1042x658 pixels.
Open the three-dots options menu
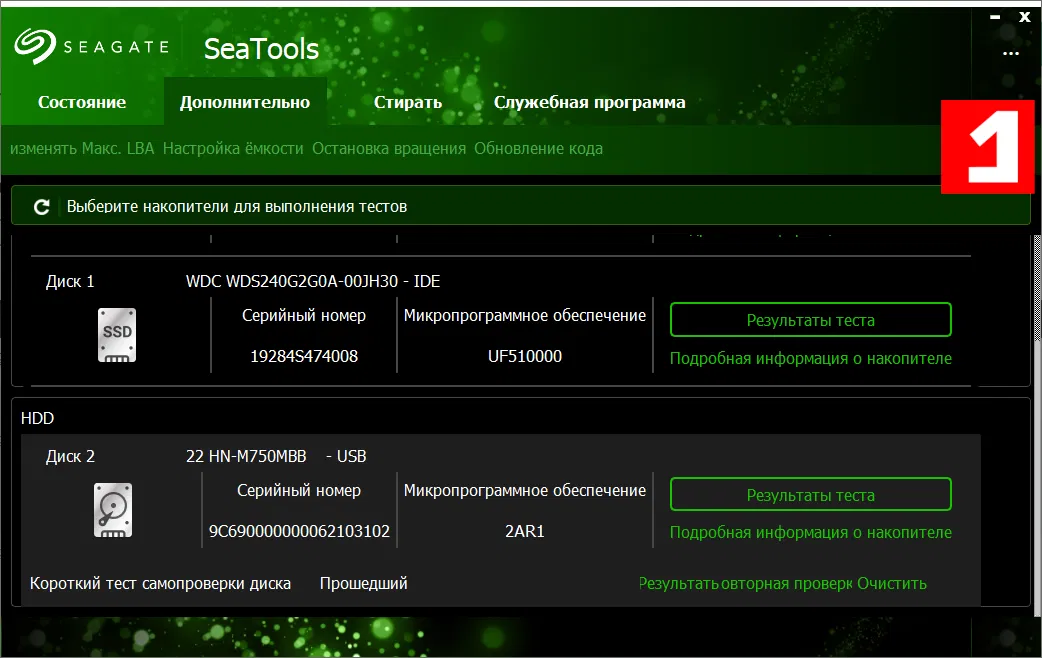[x=1010, y=55]
